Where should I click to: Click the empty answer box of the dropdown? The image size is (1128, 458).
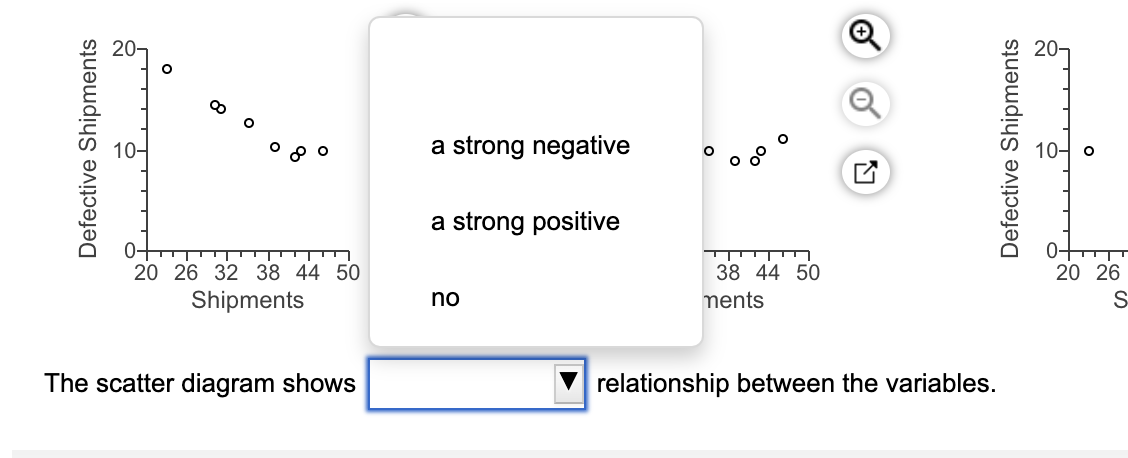(460, 382)
